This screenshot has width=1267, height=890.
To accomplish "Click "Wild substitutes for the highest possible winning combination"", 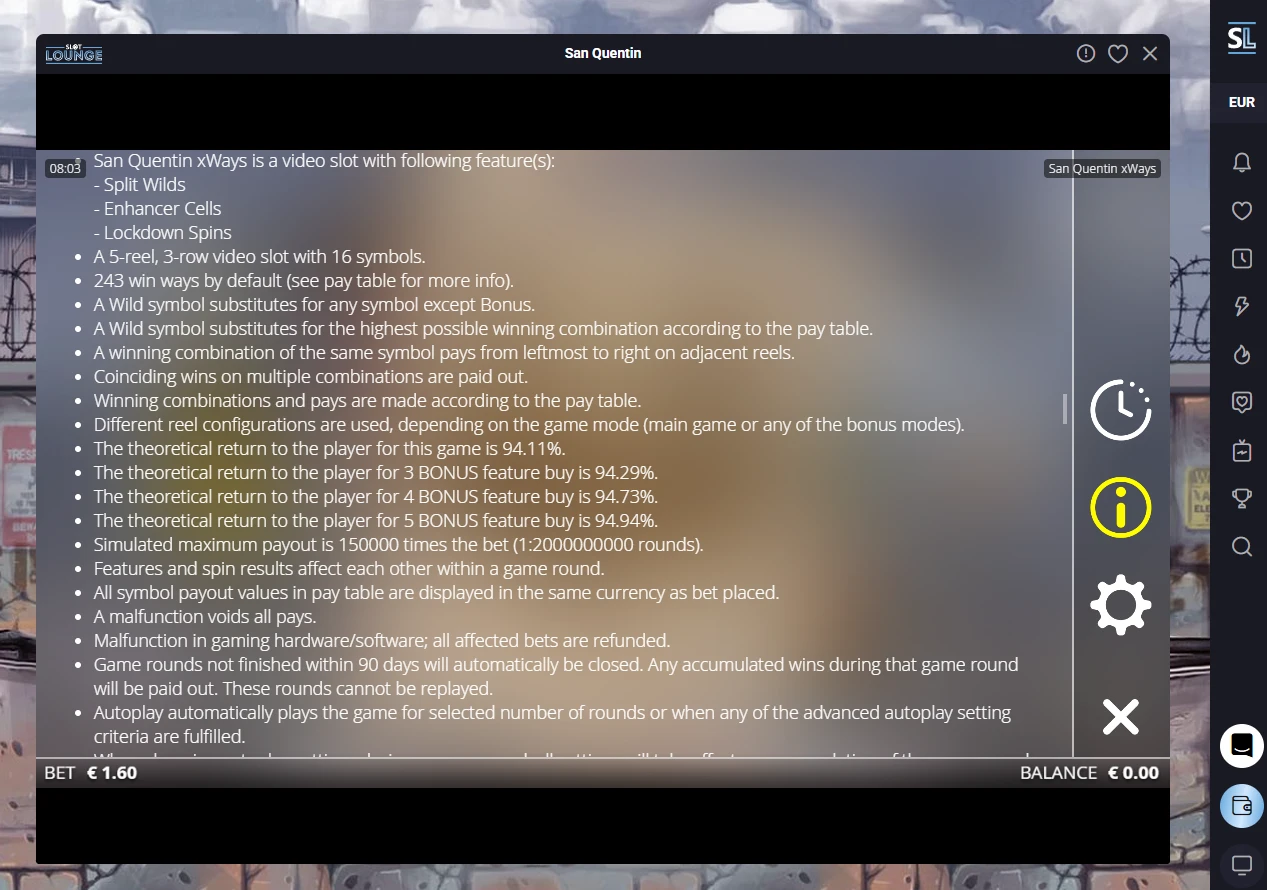I will point(483,329).
